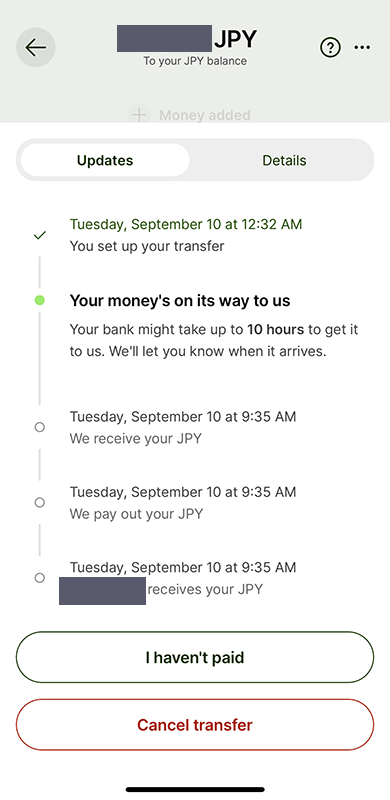The image size is (390, 800).
Task: Tap the 'We receive your JPY' circle marker
Action: pos(39,427)
